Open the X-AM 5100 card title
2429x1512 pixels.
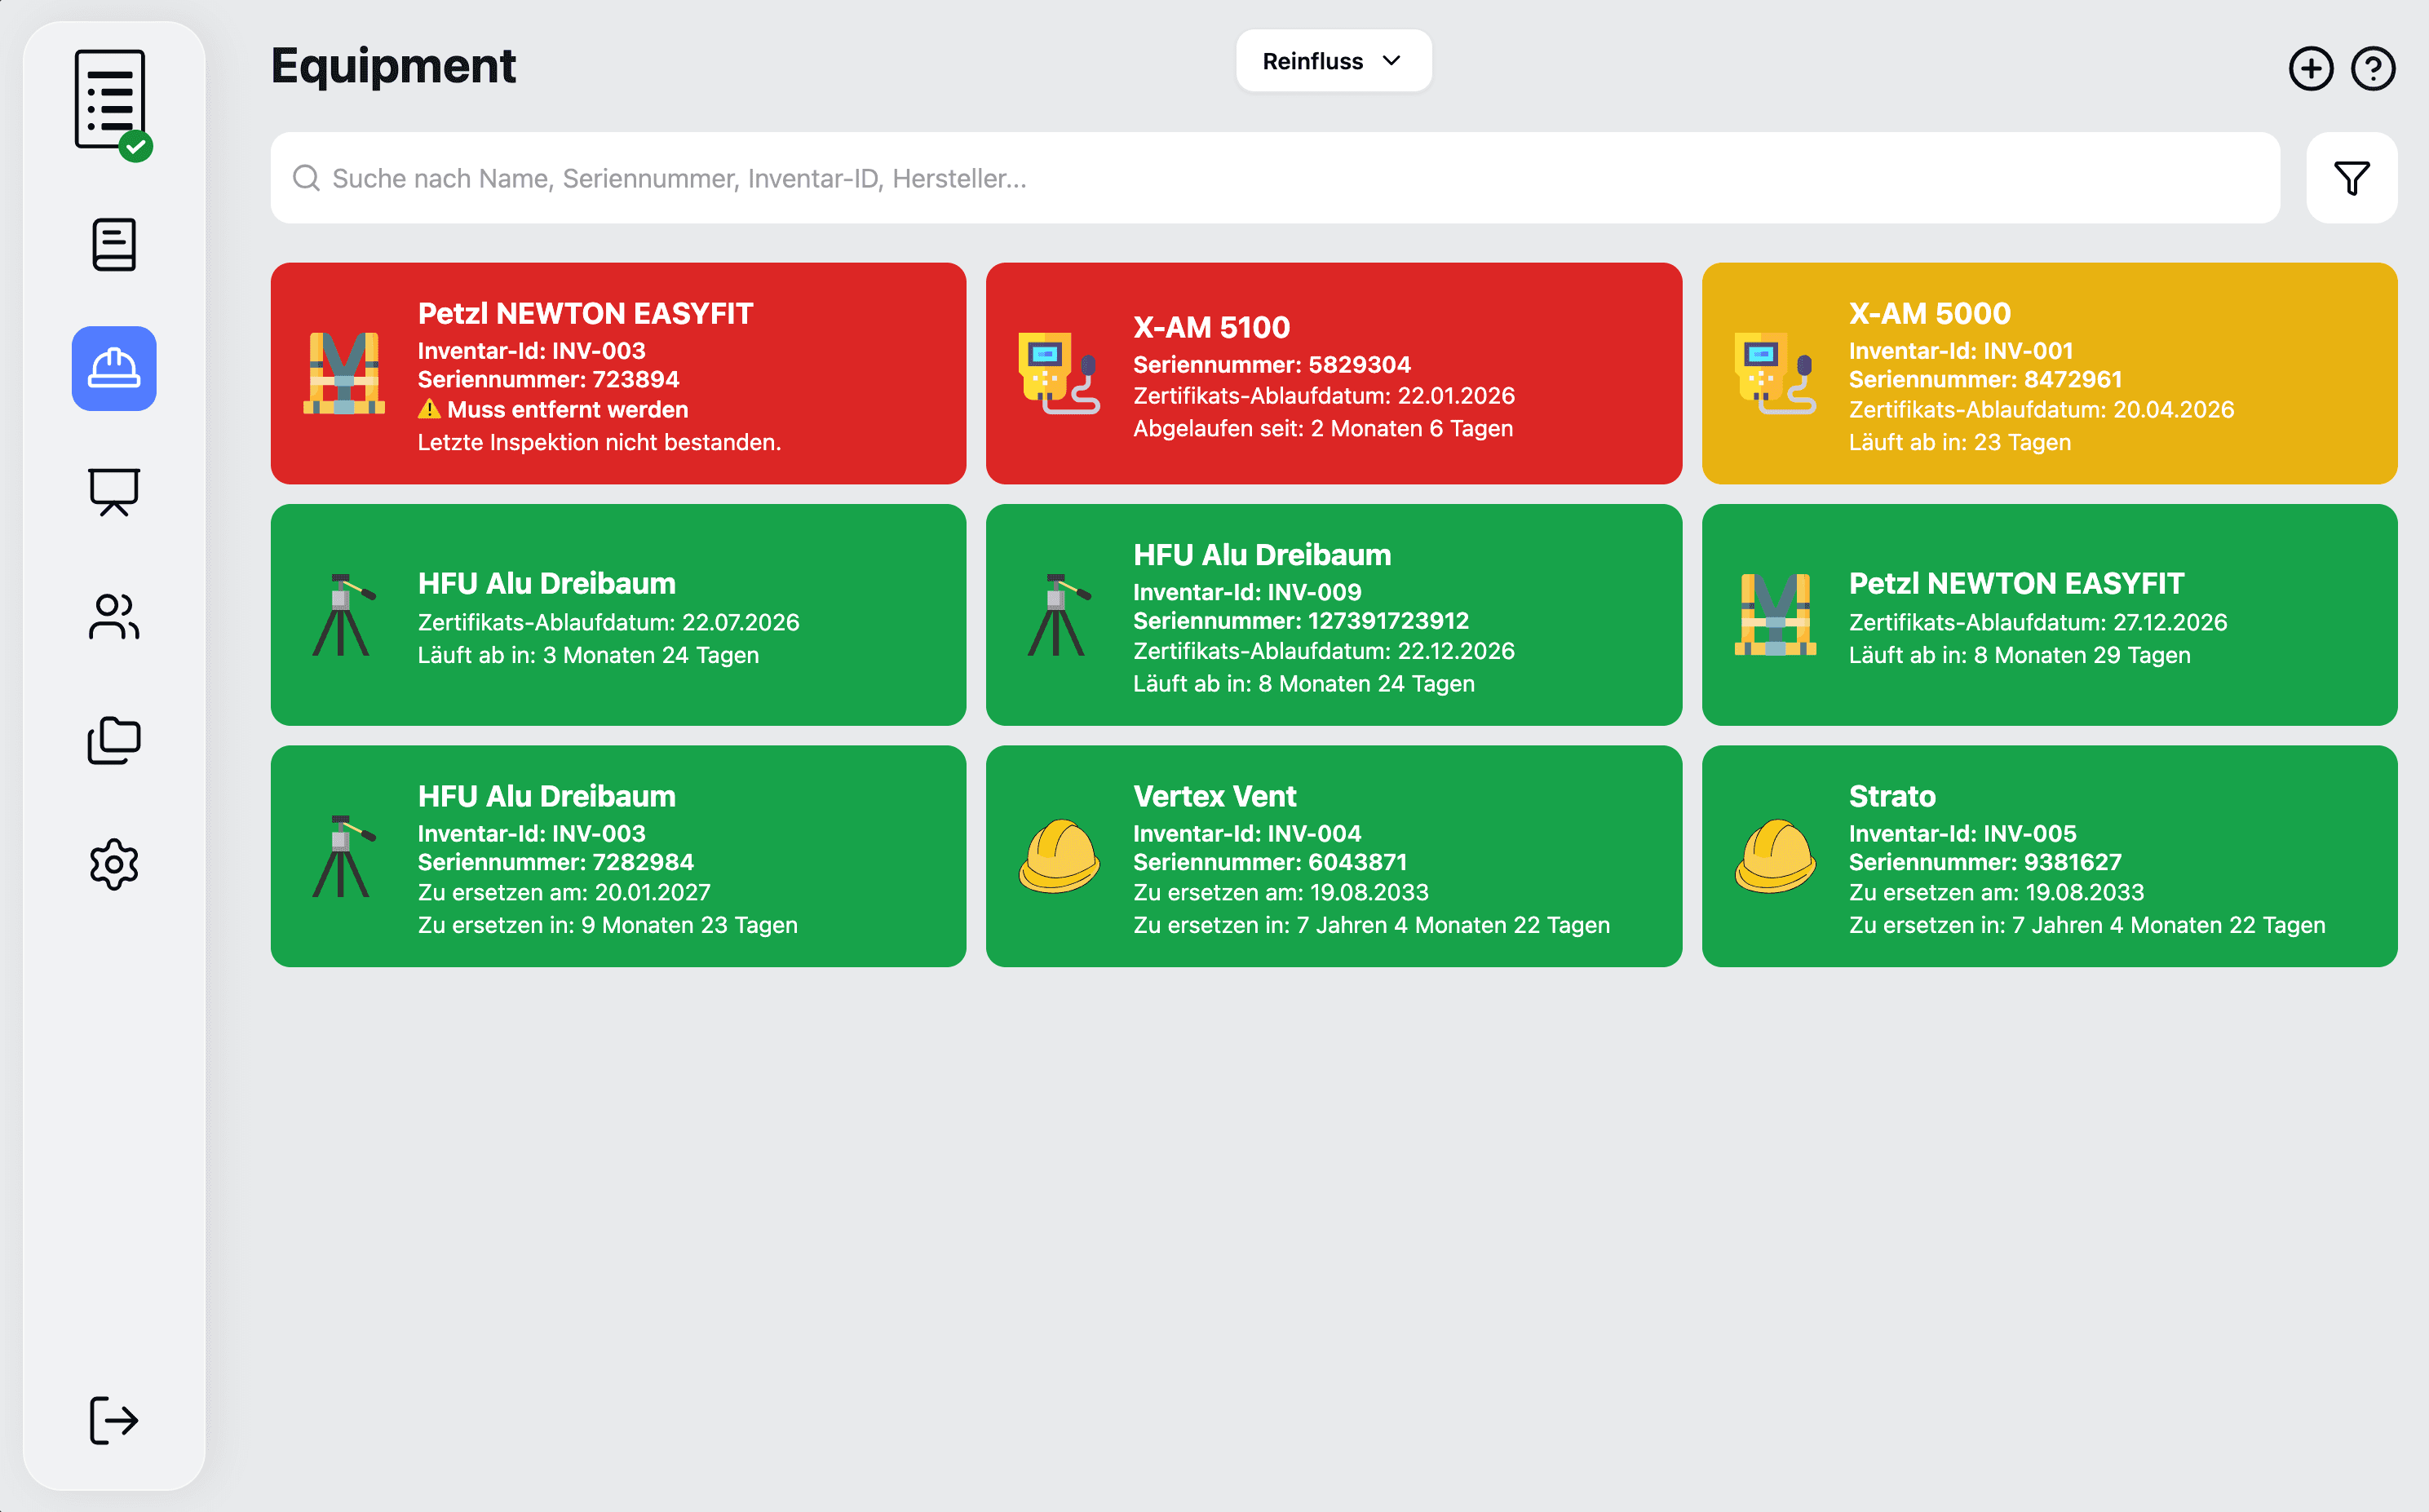point(1211,327)
